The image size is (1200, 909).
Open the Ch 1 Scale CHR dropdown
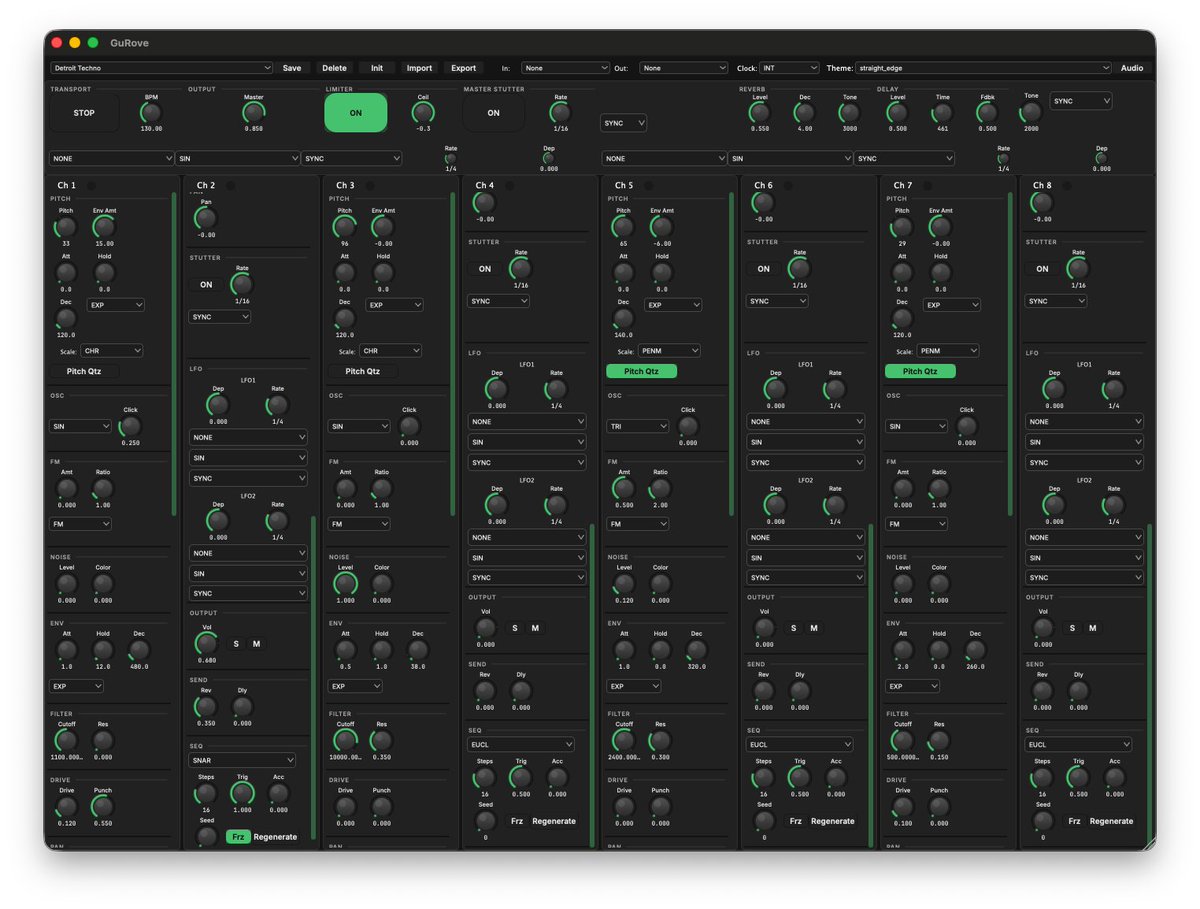click(x=112, y=351)
